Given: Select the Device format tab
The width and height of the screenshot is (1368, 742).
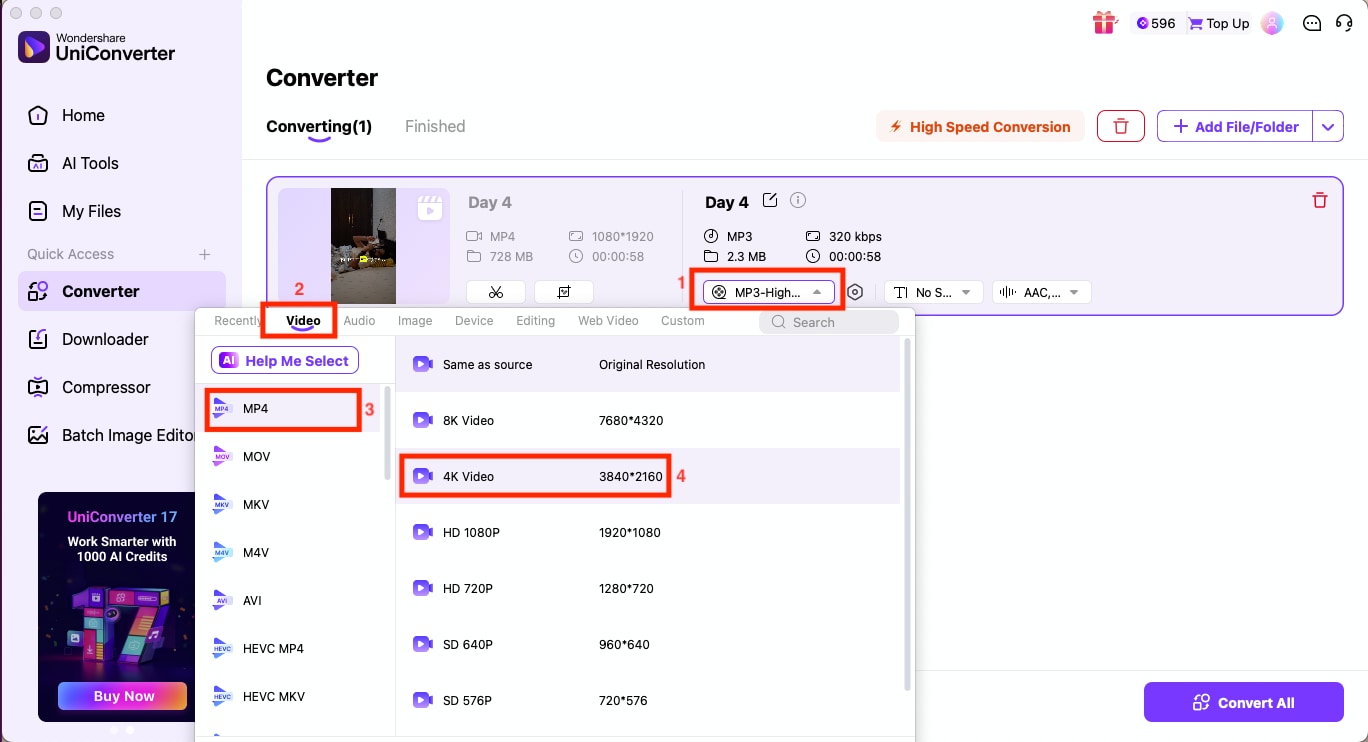Looking at the screenshot, I should point(474,321).
